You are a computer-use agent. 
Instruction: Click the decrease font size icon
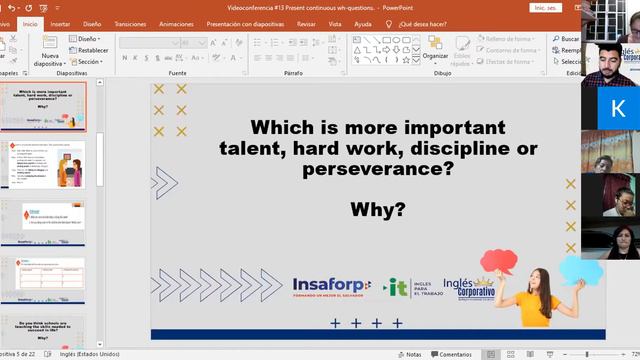click(224, 43)
